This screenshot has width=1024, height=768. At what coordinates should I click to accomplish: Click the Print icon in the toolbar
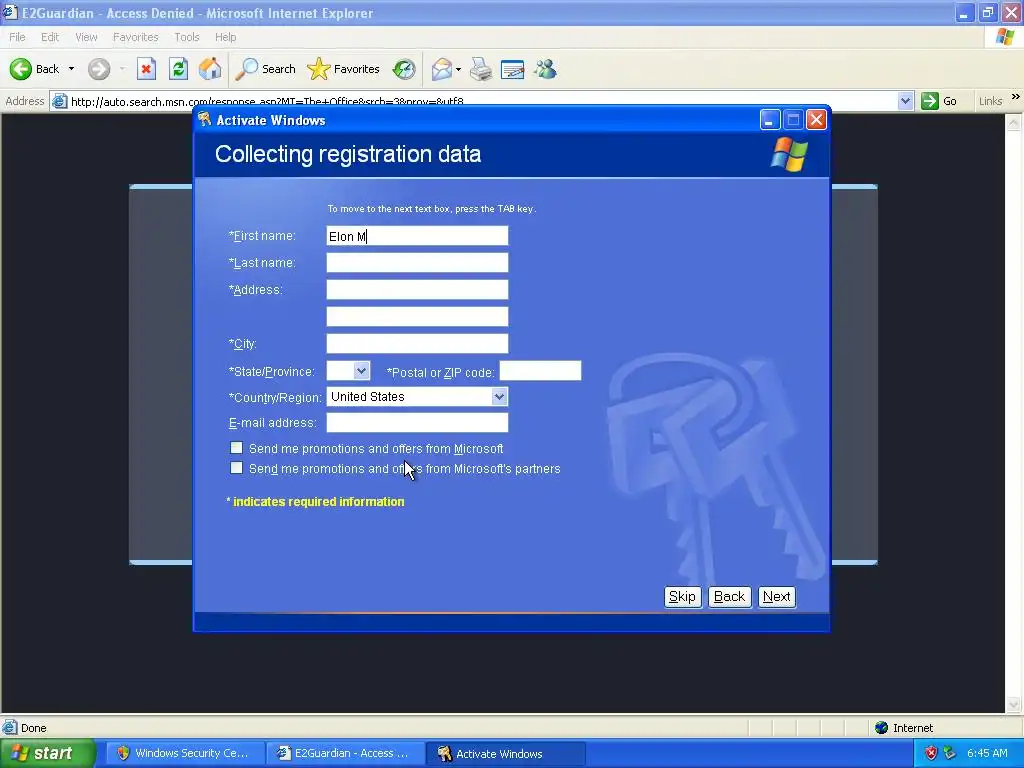tap(481, 69)
